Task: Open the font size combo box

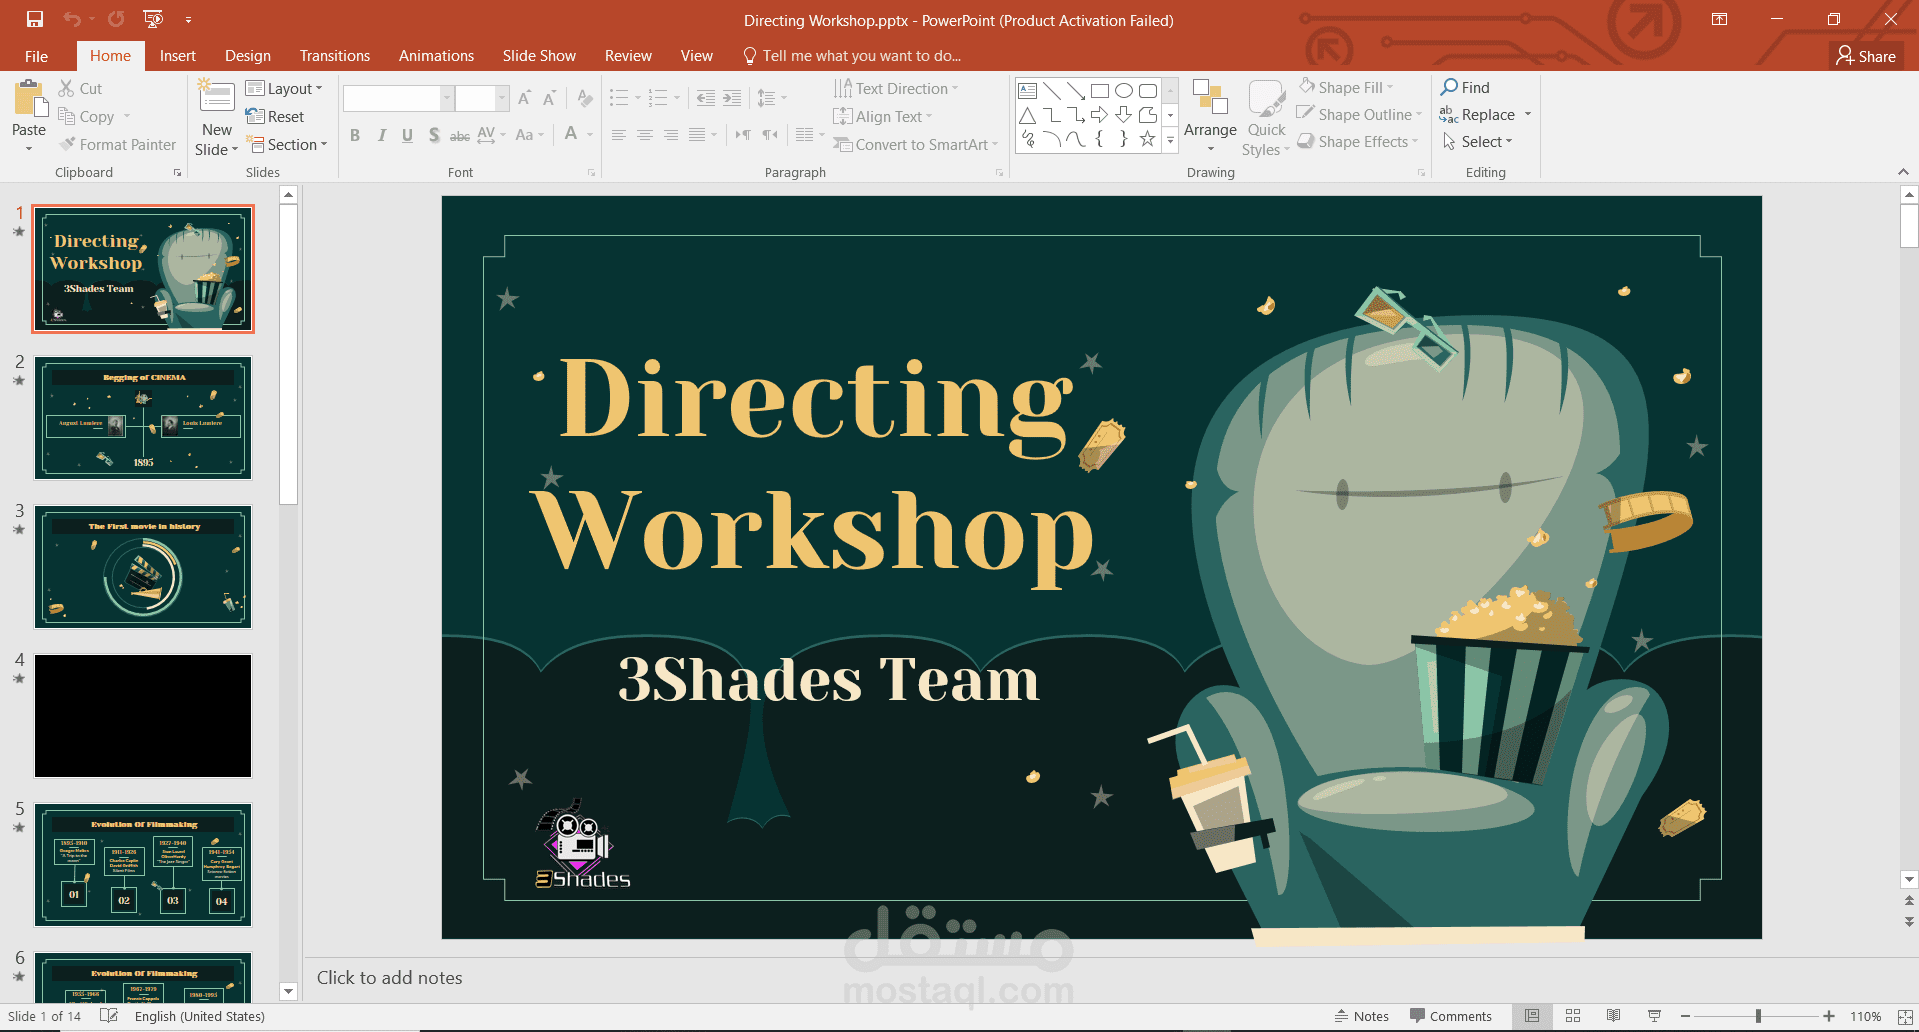Action: (x=482, y=98)
